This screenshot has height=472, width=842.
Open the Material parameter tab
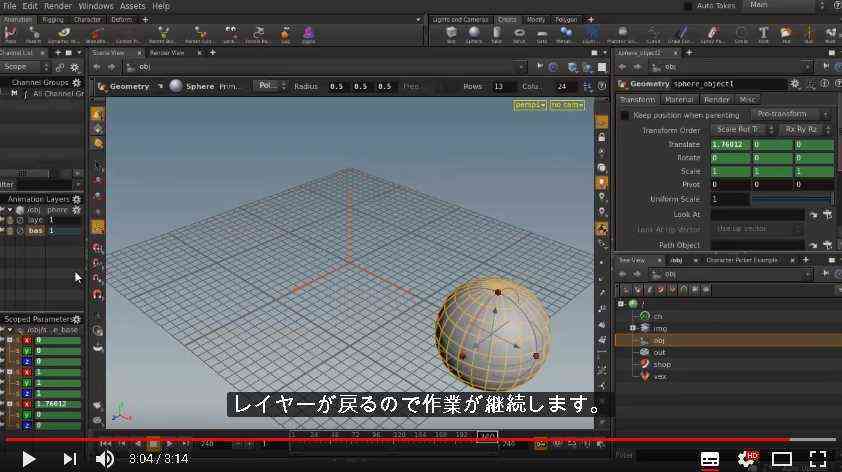pos(679,100)
